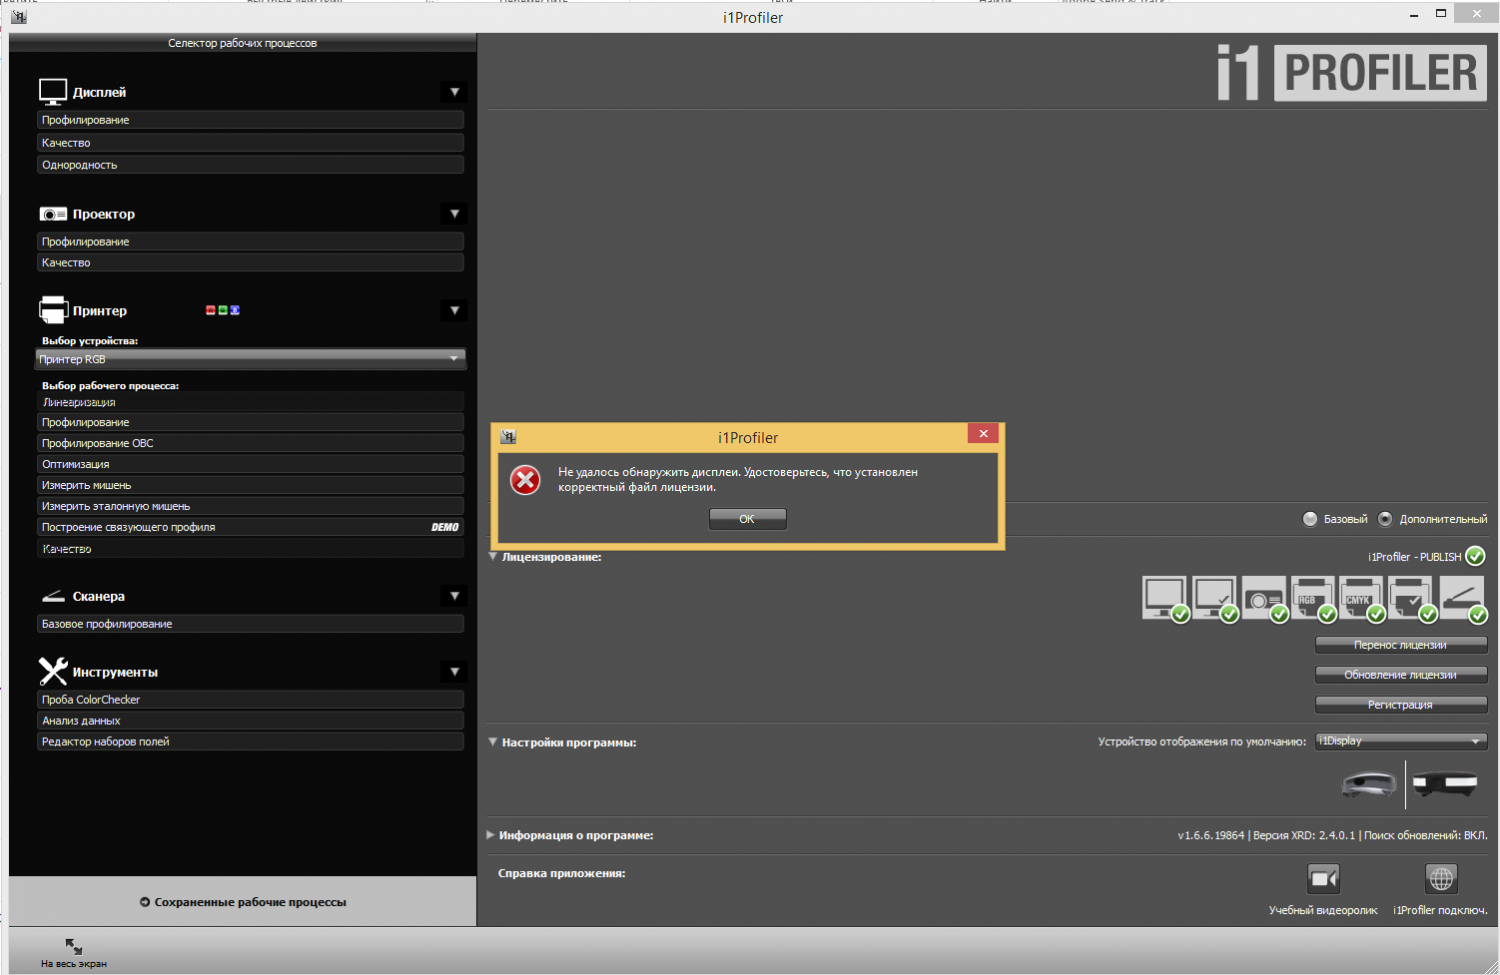Select Оптимизация printer workflow
Image resolution: width=1500 pixels, height=975 pixels.
[251, 464]
